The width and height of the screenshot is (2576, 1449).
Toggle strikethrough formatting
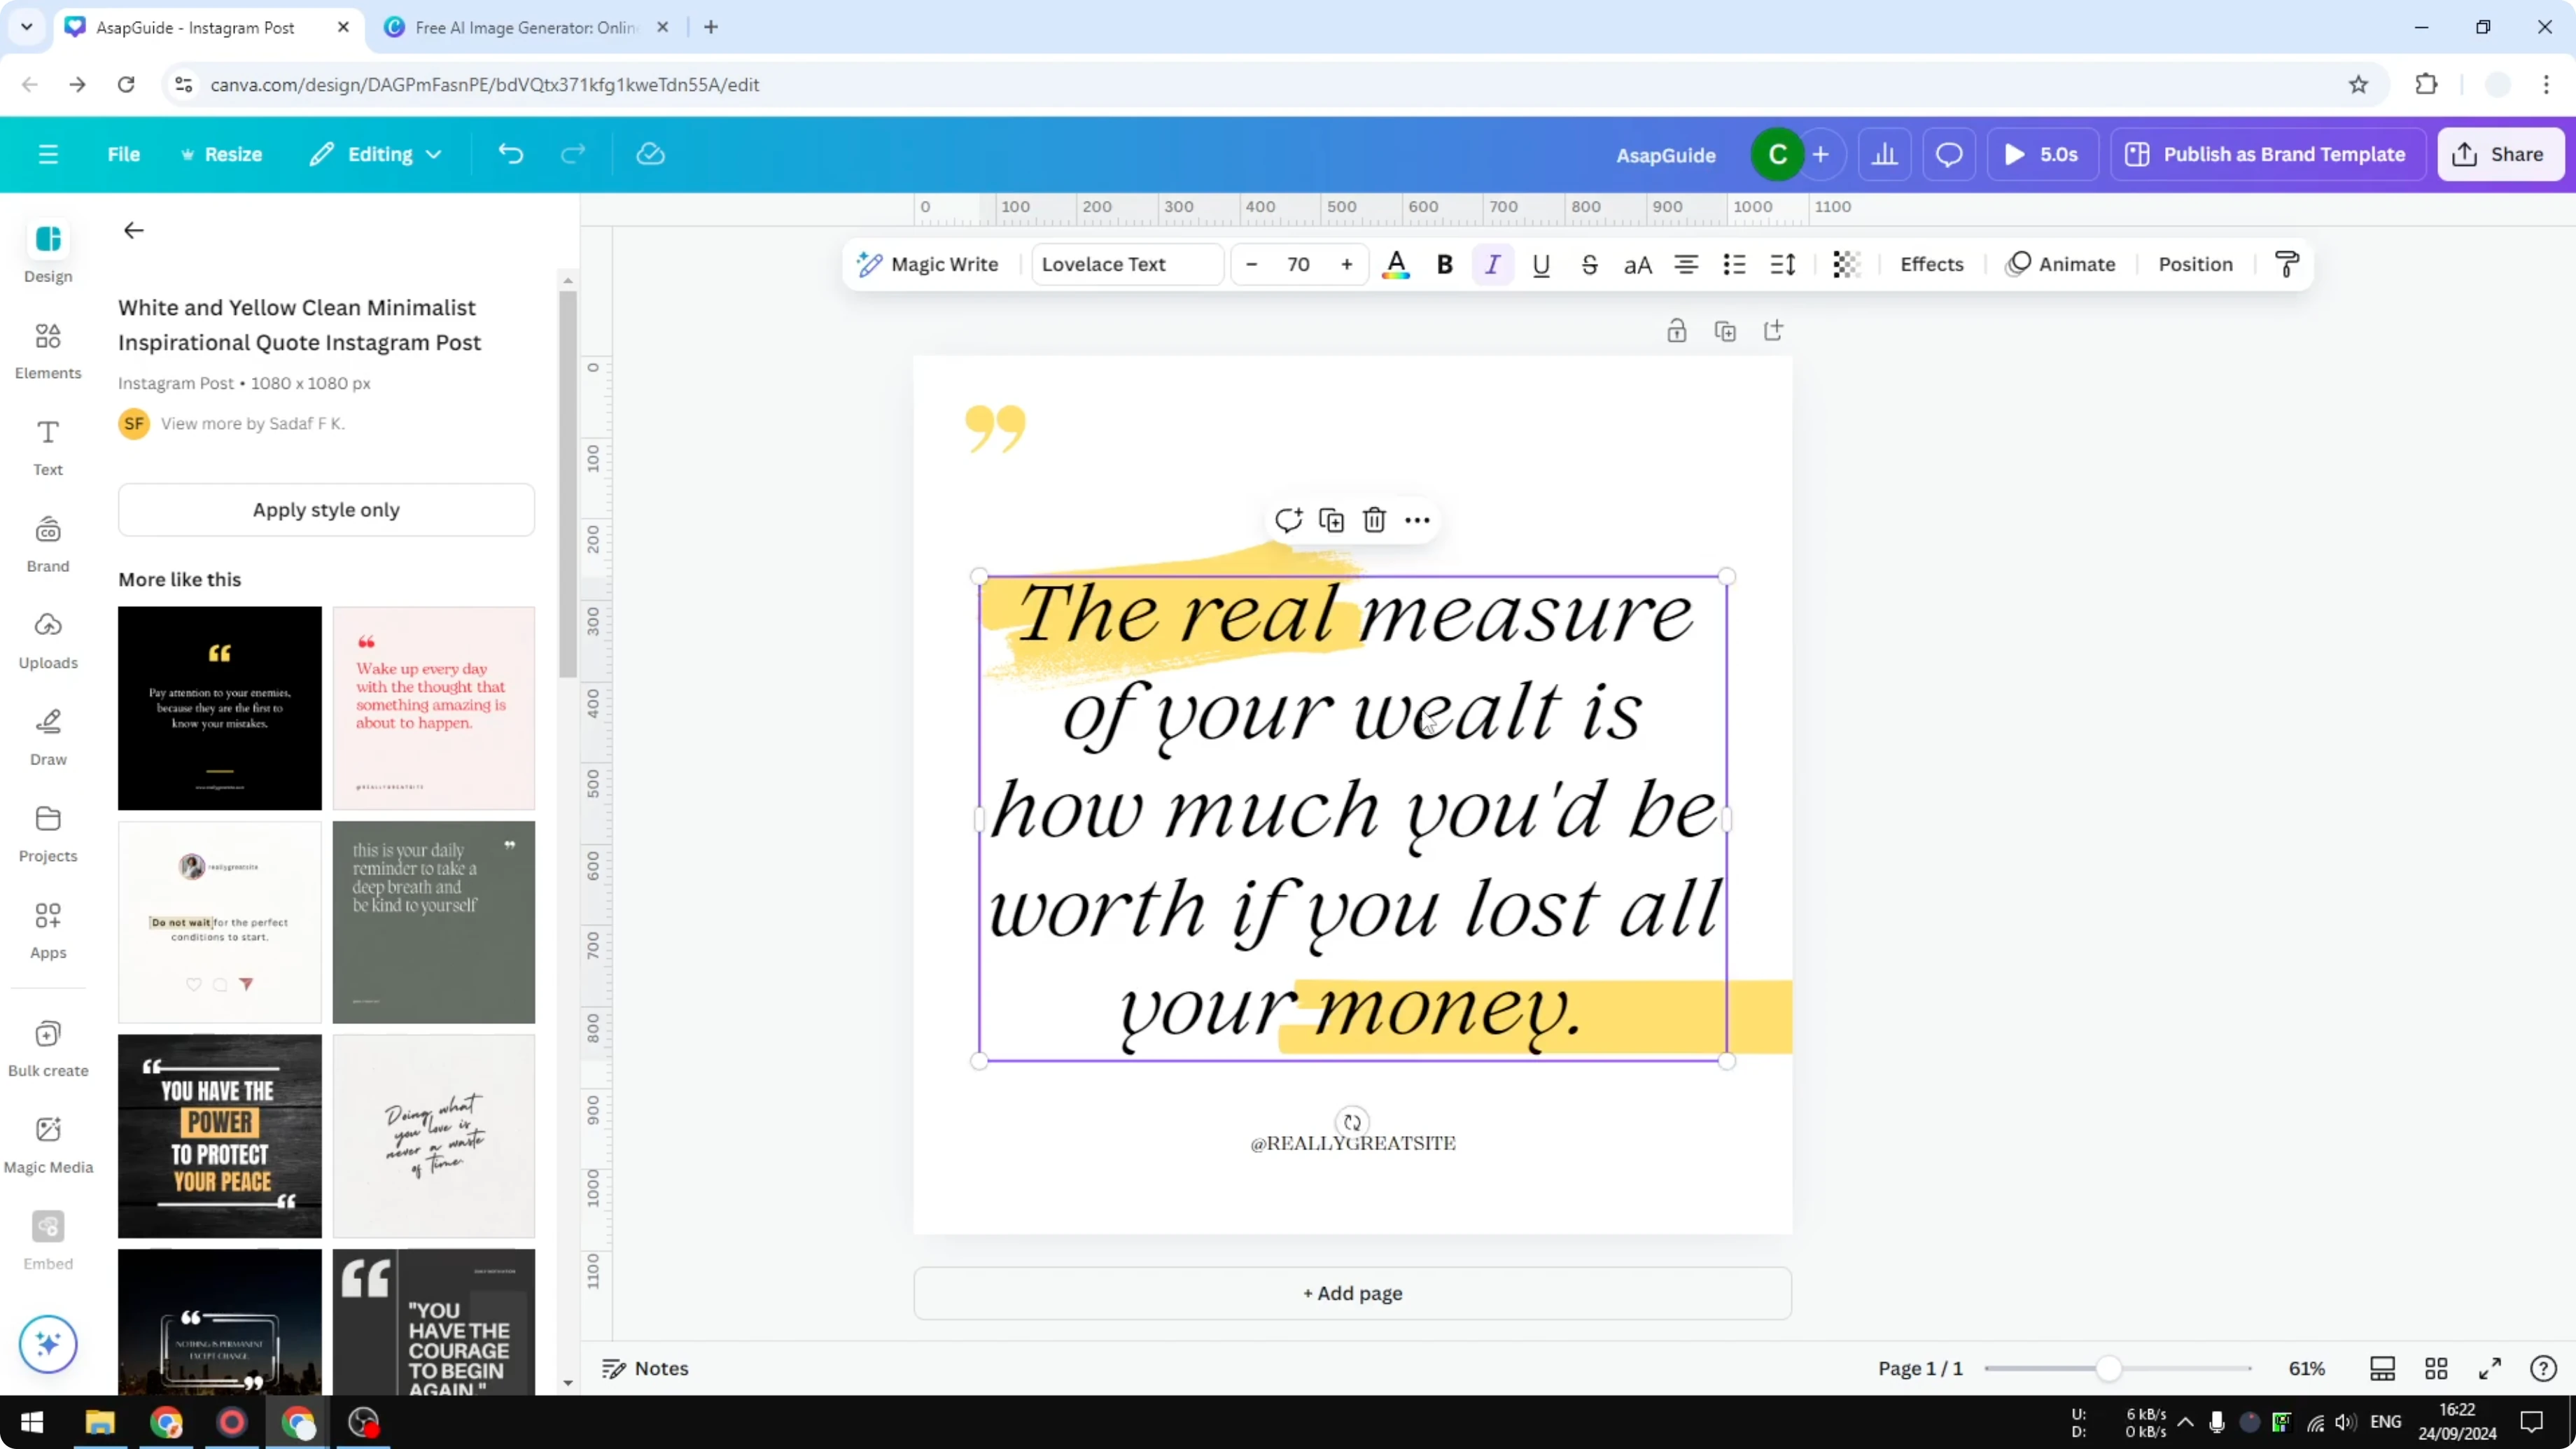1589,265
